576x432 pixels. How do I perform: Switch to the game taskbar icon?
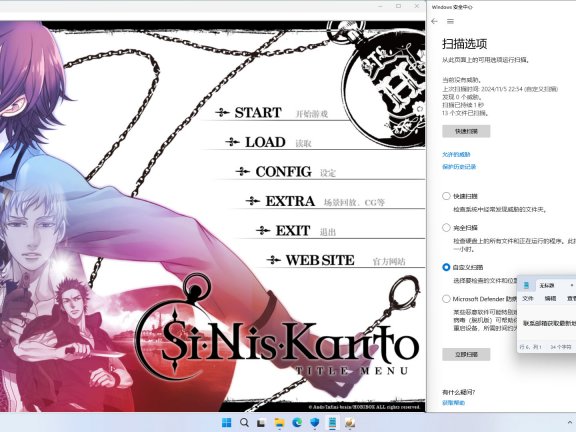(x=350, y=422)
